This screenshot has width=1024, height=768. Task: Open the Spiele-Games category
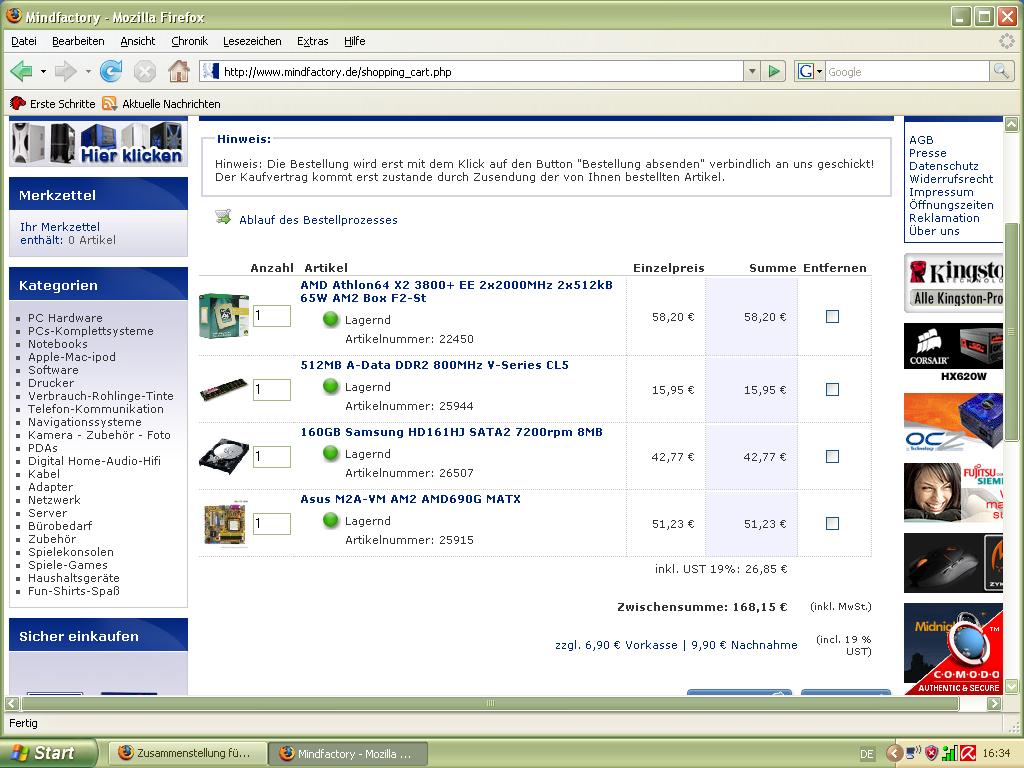(68, 565)
